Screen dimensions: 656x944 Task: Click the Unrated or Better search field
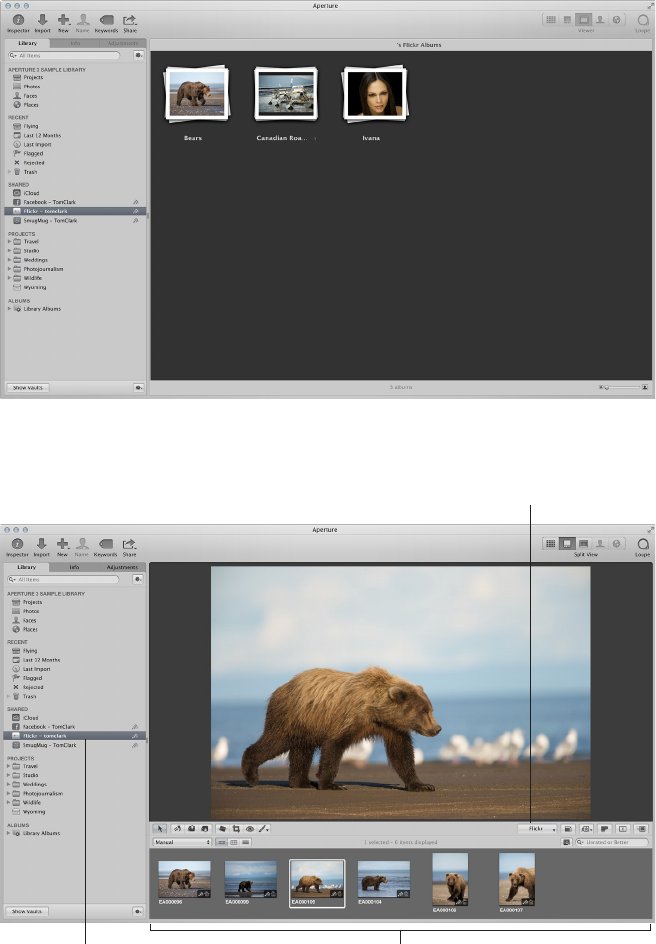(x=611, y=842)
